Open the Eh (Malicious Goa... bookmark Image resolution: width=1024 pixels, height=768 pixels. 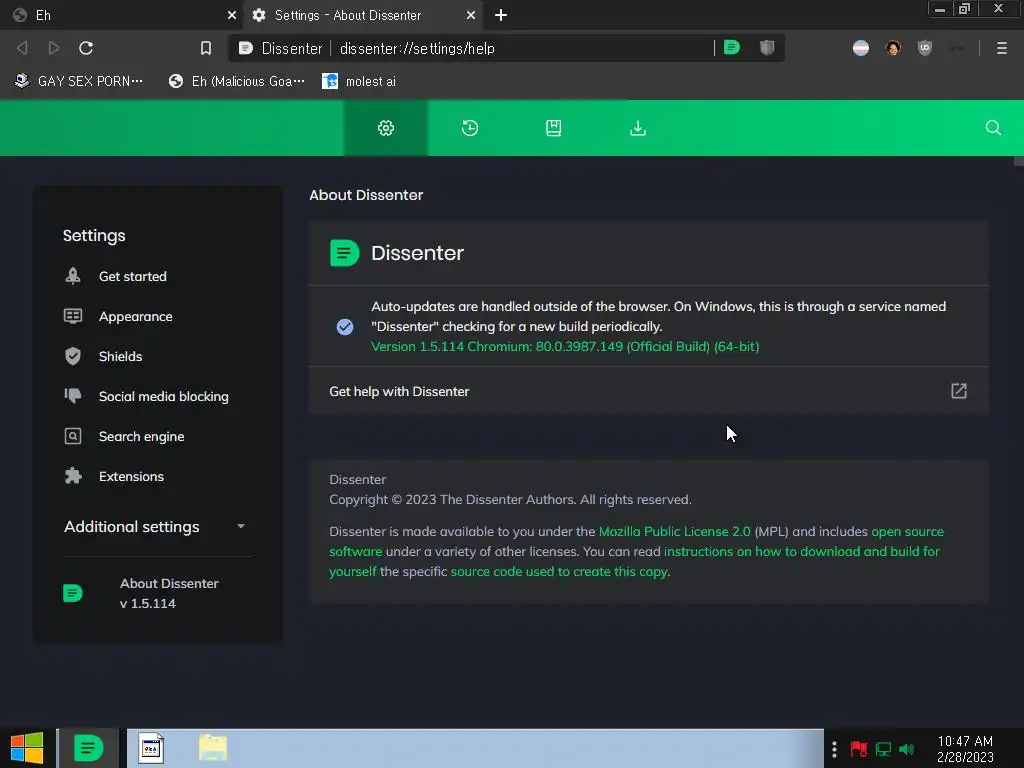[x=236, y=81]
